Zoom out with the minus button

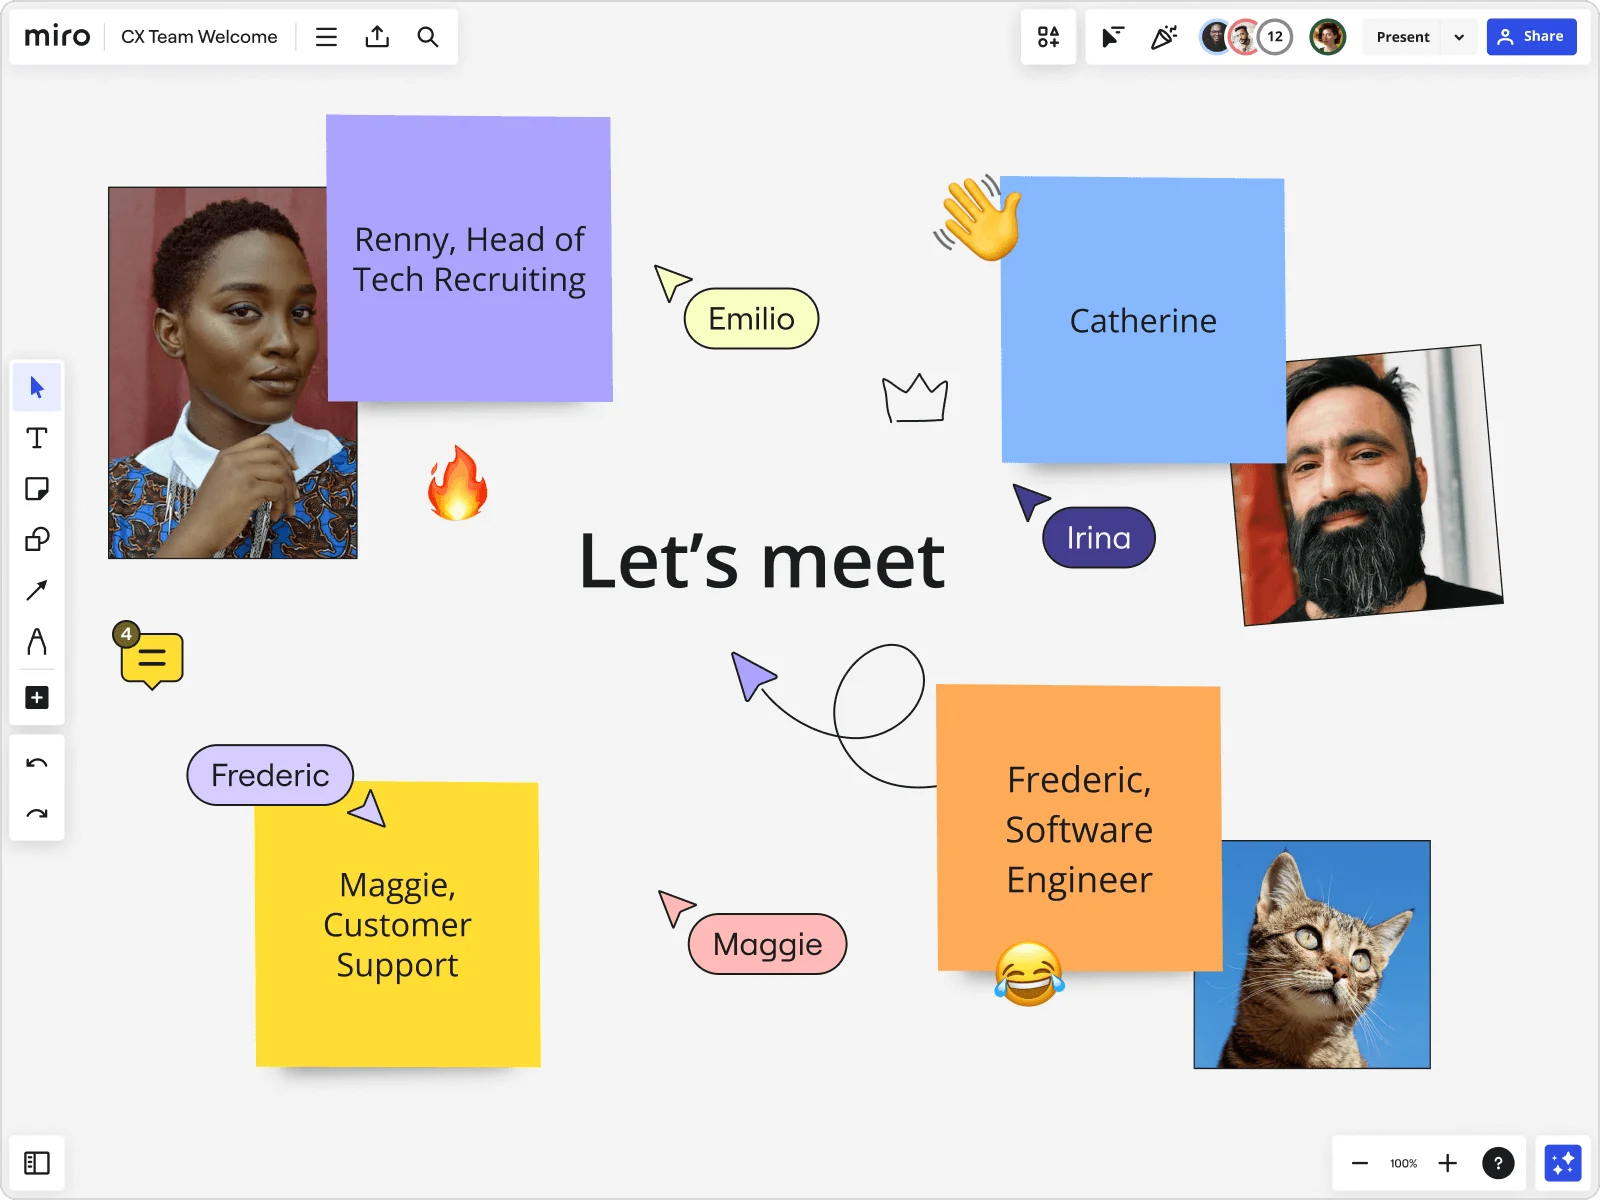(1359, 1163)
